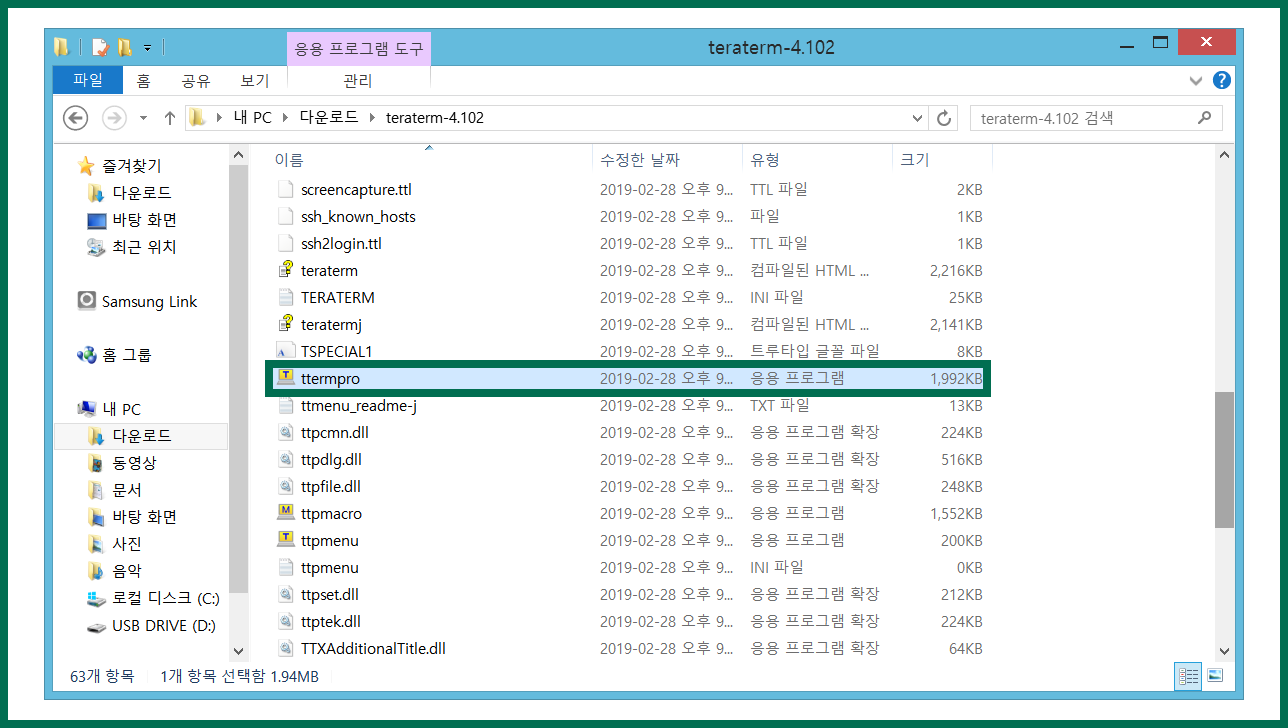The height and width of the screenshot is (728, 1288).
Task: Click the teraterm compiled HTML help icon
Action: click(285, 270)
